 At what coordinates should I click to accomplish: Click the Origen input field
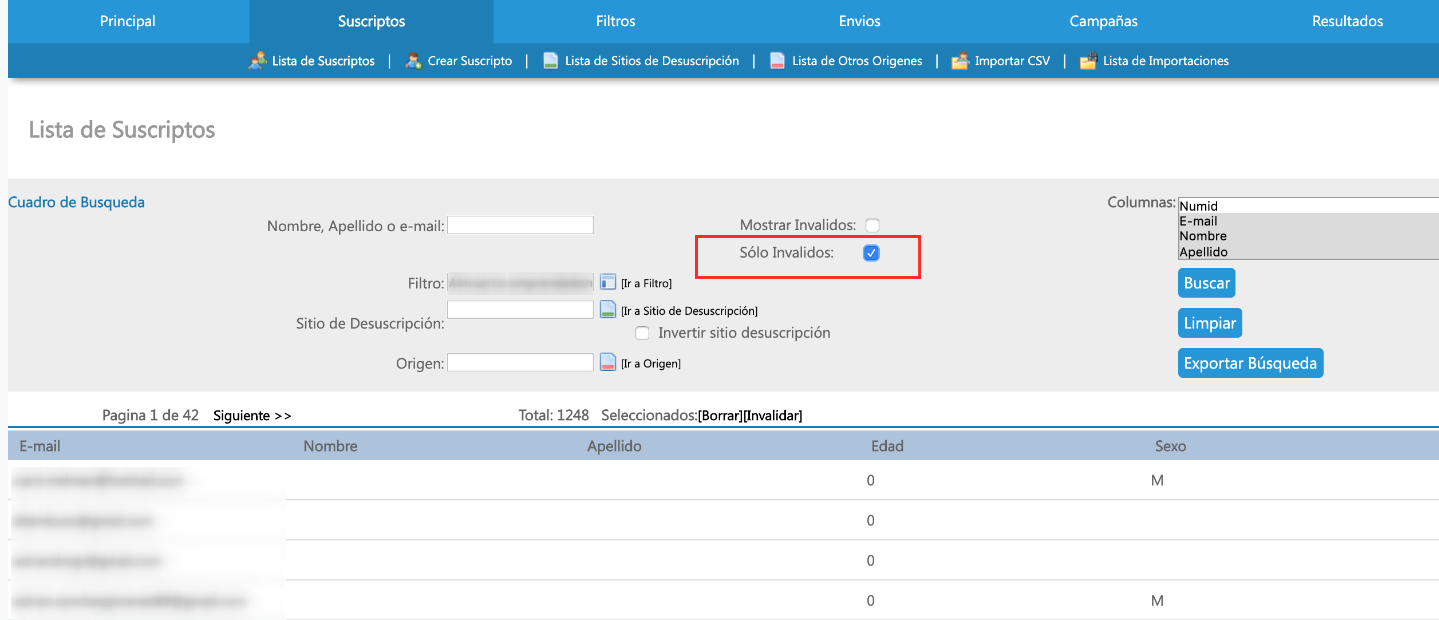coord(520,363)
